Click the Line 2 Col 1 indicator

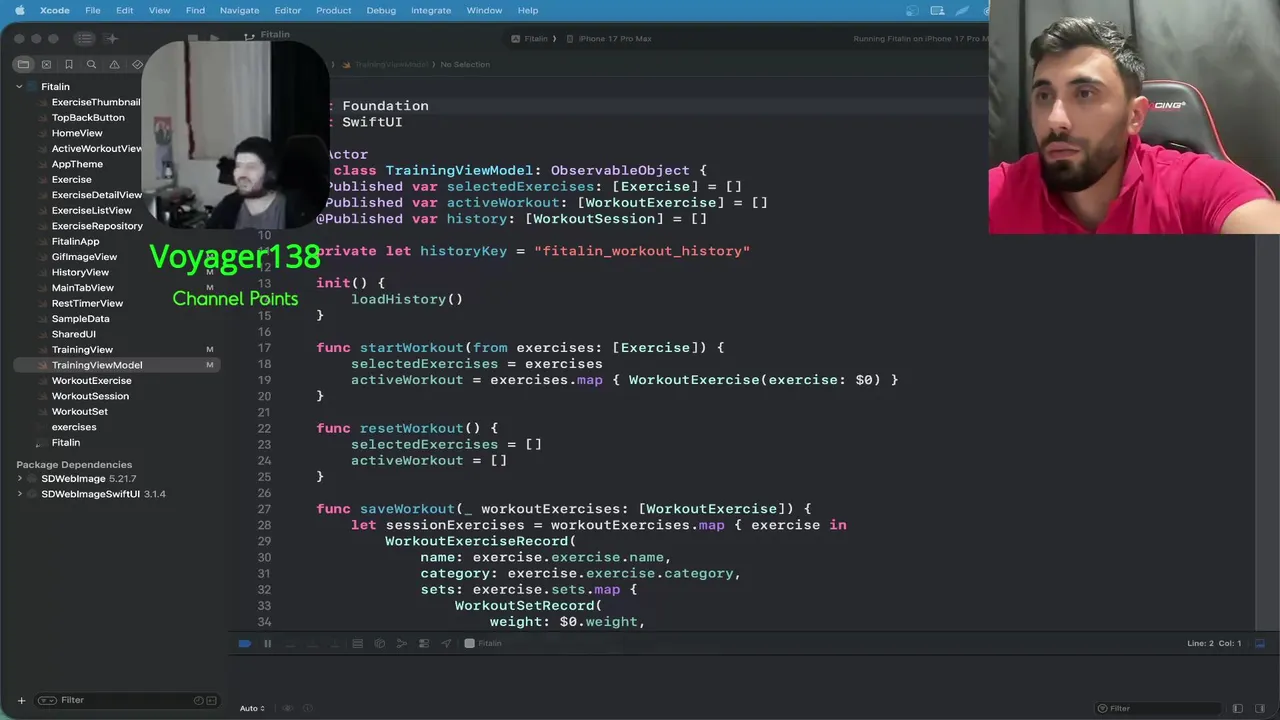[1213, 644]
